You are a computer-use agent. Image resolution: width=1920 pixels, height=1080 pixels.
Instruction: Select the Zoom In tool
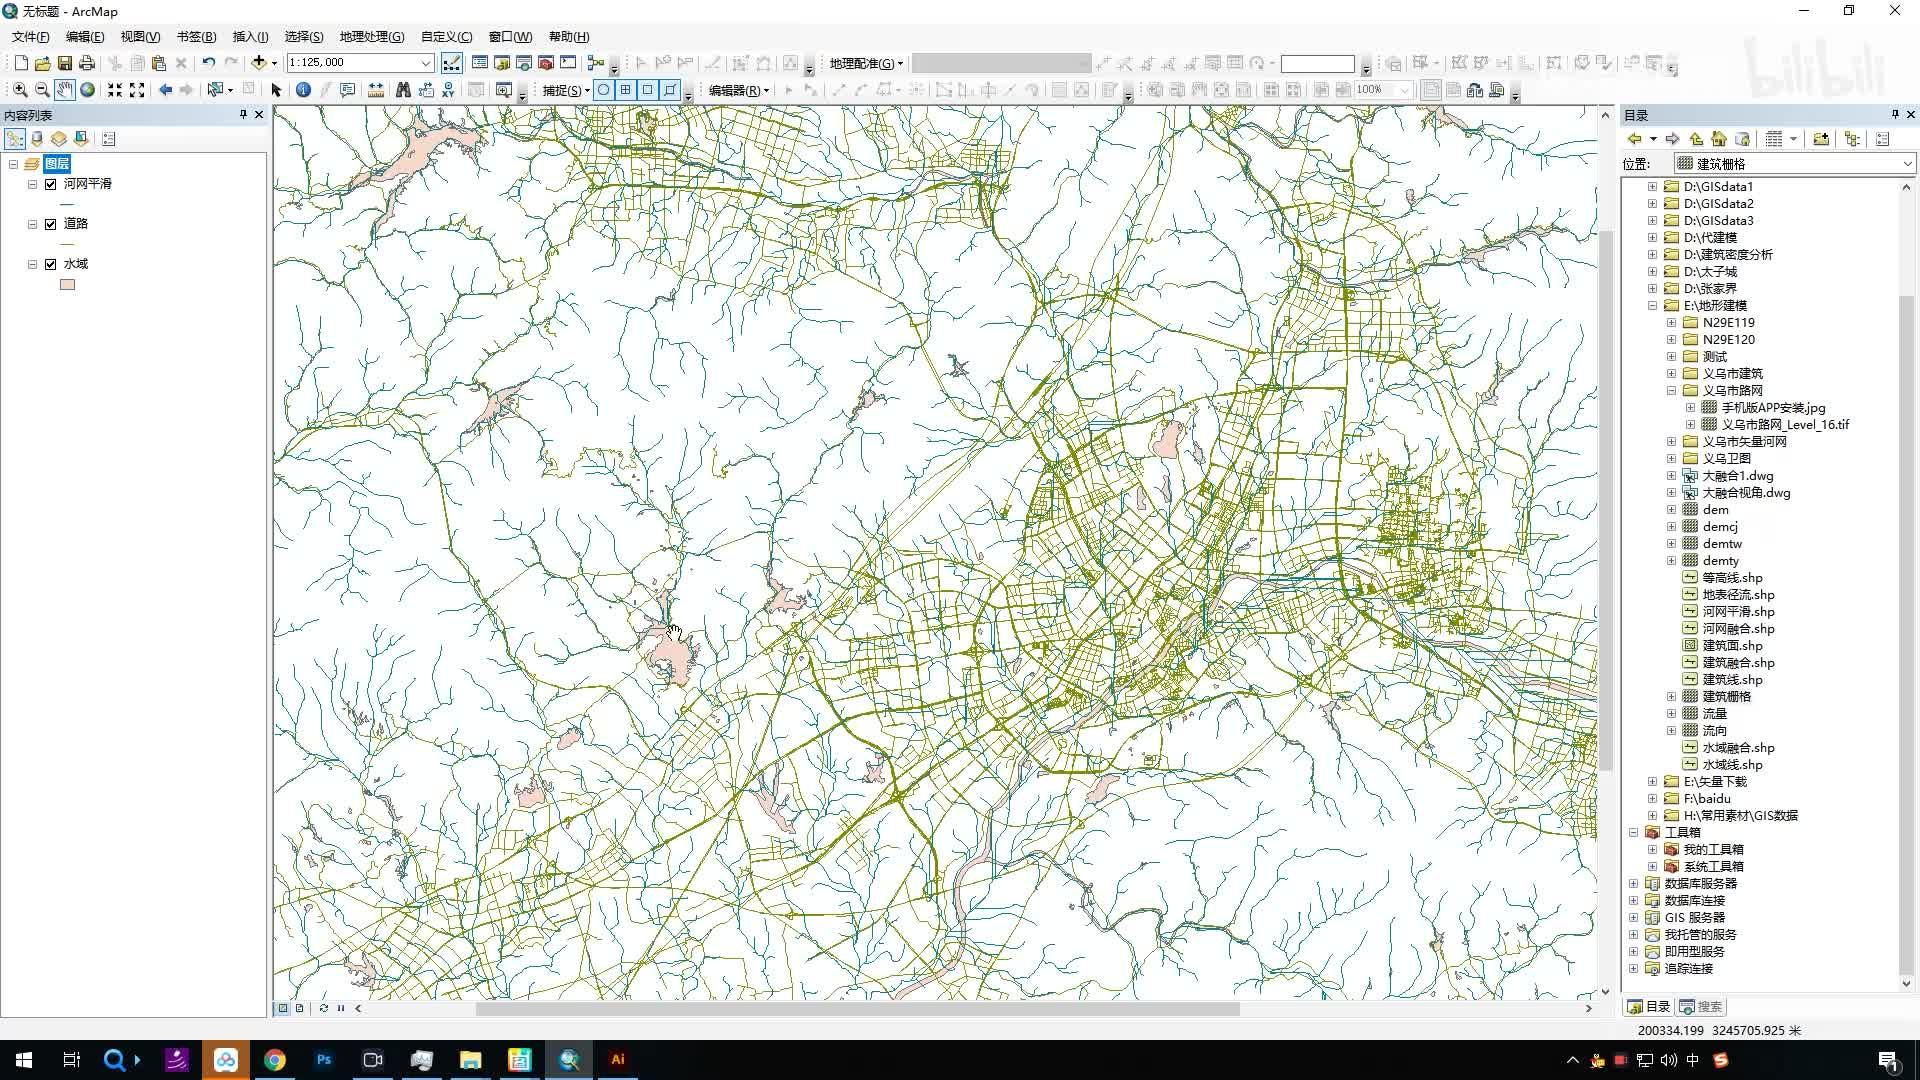click(20, 90)
